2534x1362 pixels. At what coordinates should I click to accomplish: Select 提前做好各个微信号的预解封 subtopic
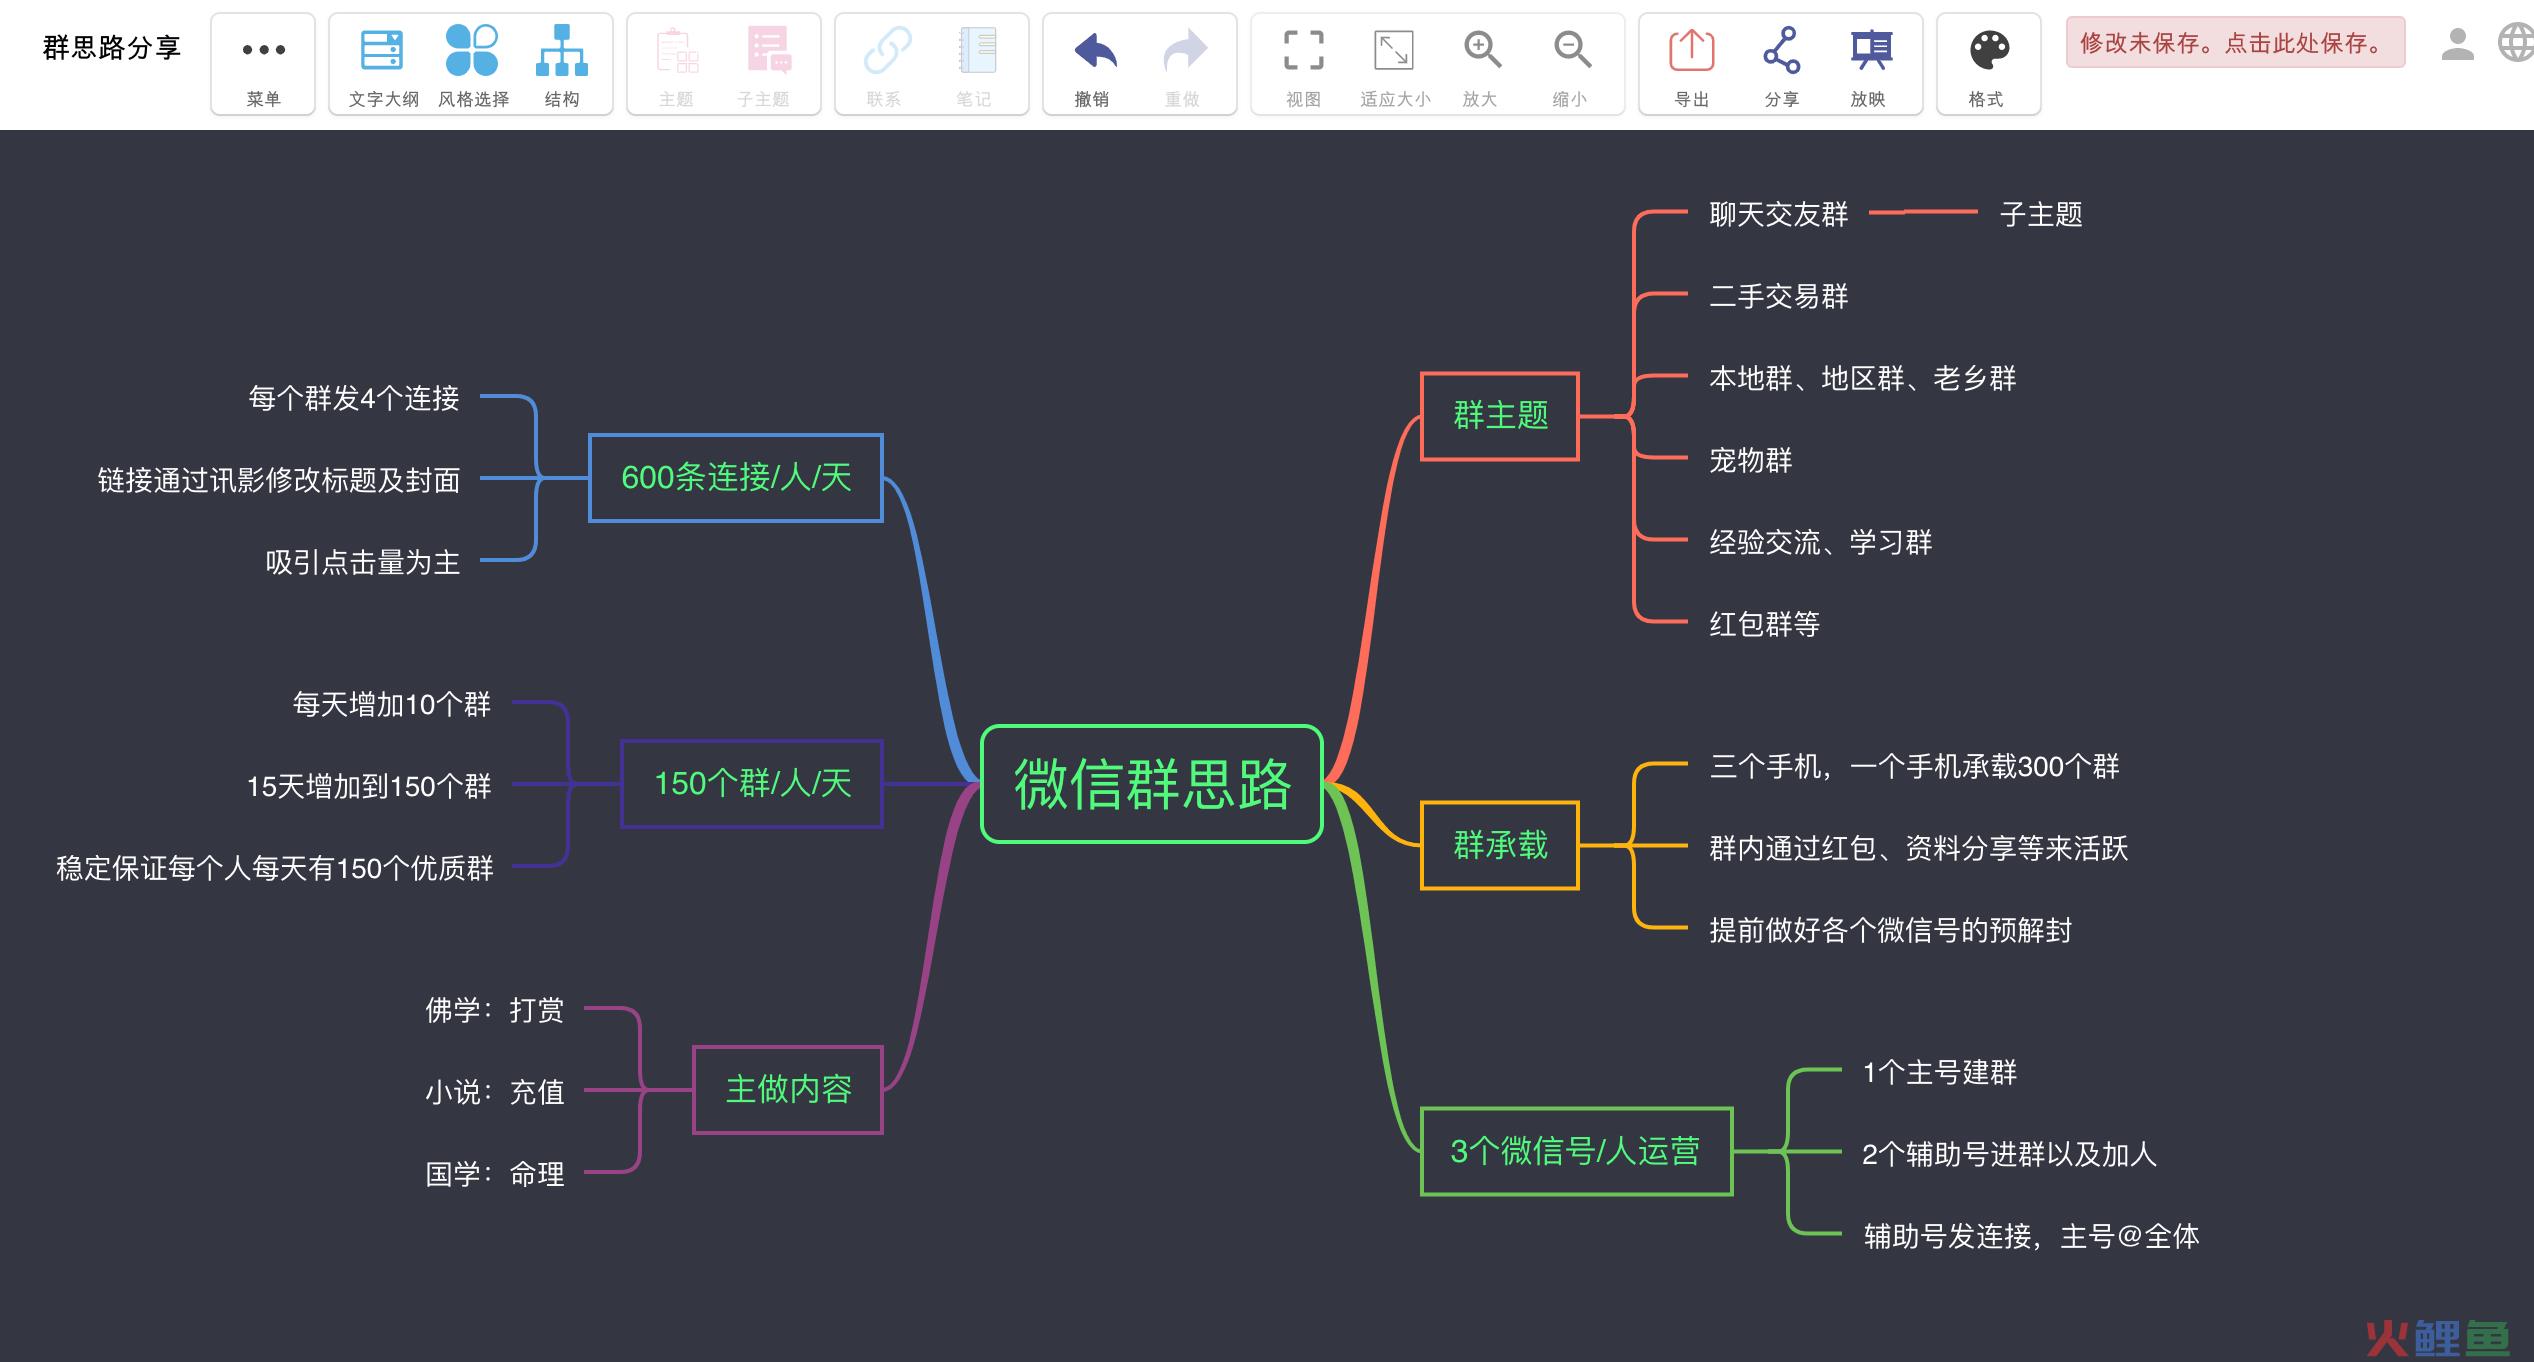click(1890, 931)
